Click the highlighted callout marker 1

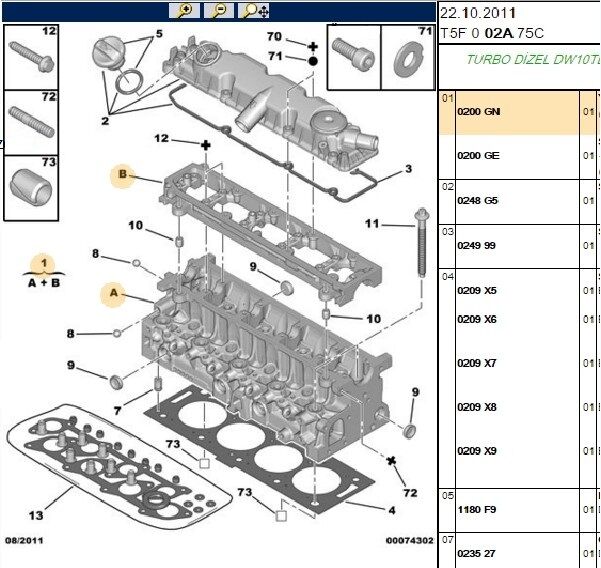pyautogui.click(x=43, y=264)
